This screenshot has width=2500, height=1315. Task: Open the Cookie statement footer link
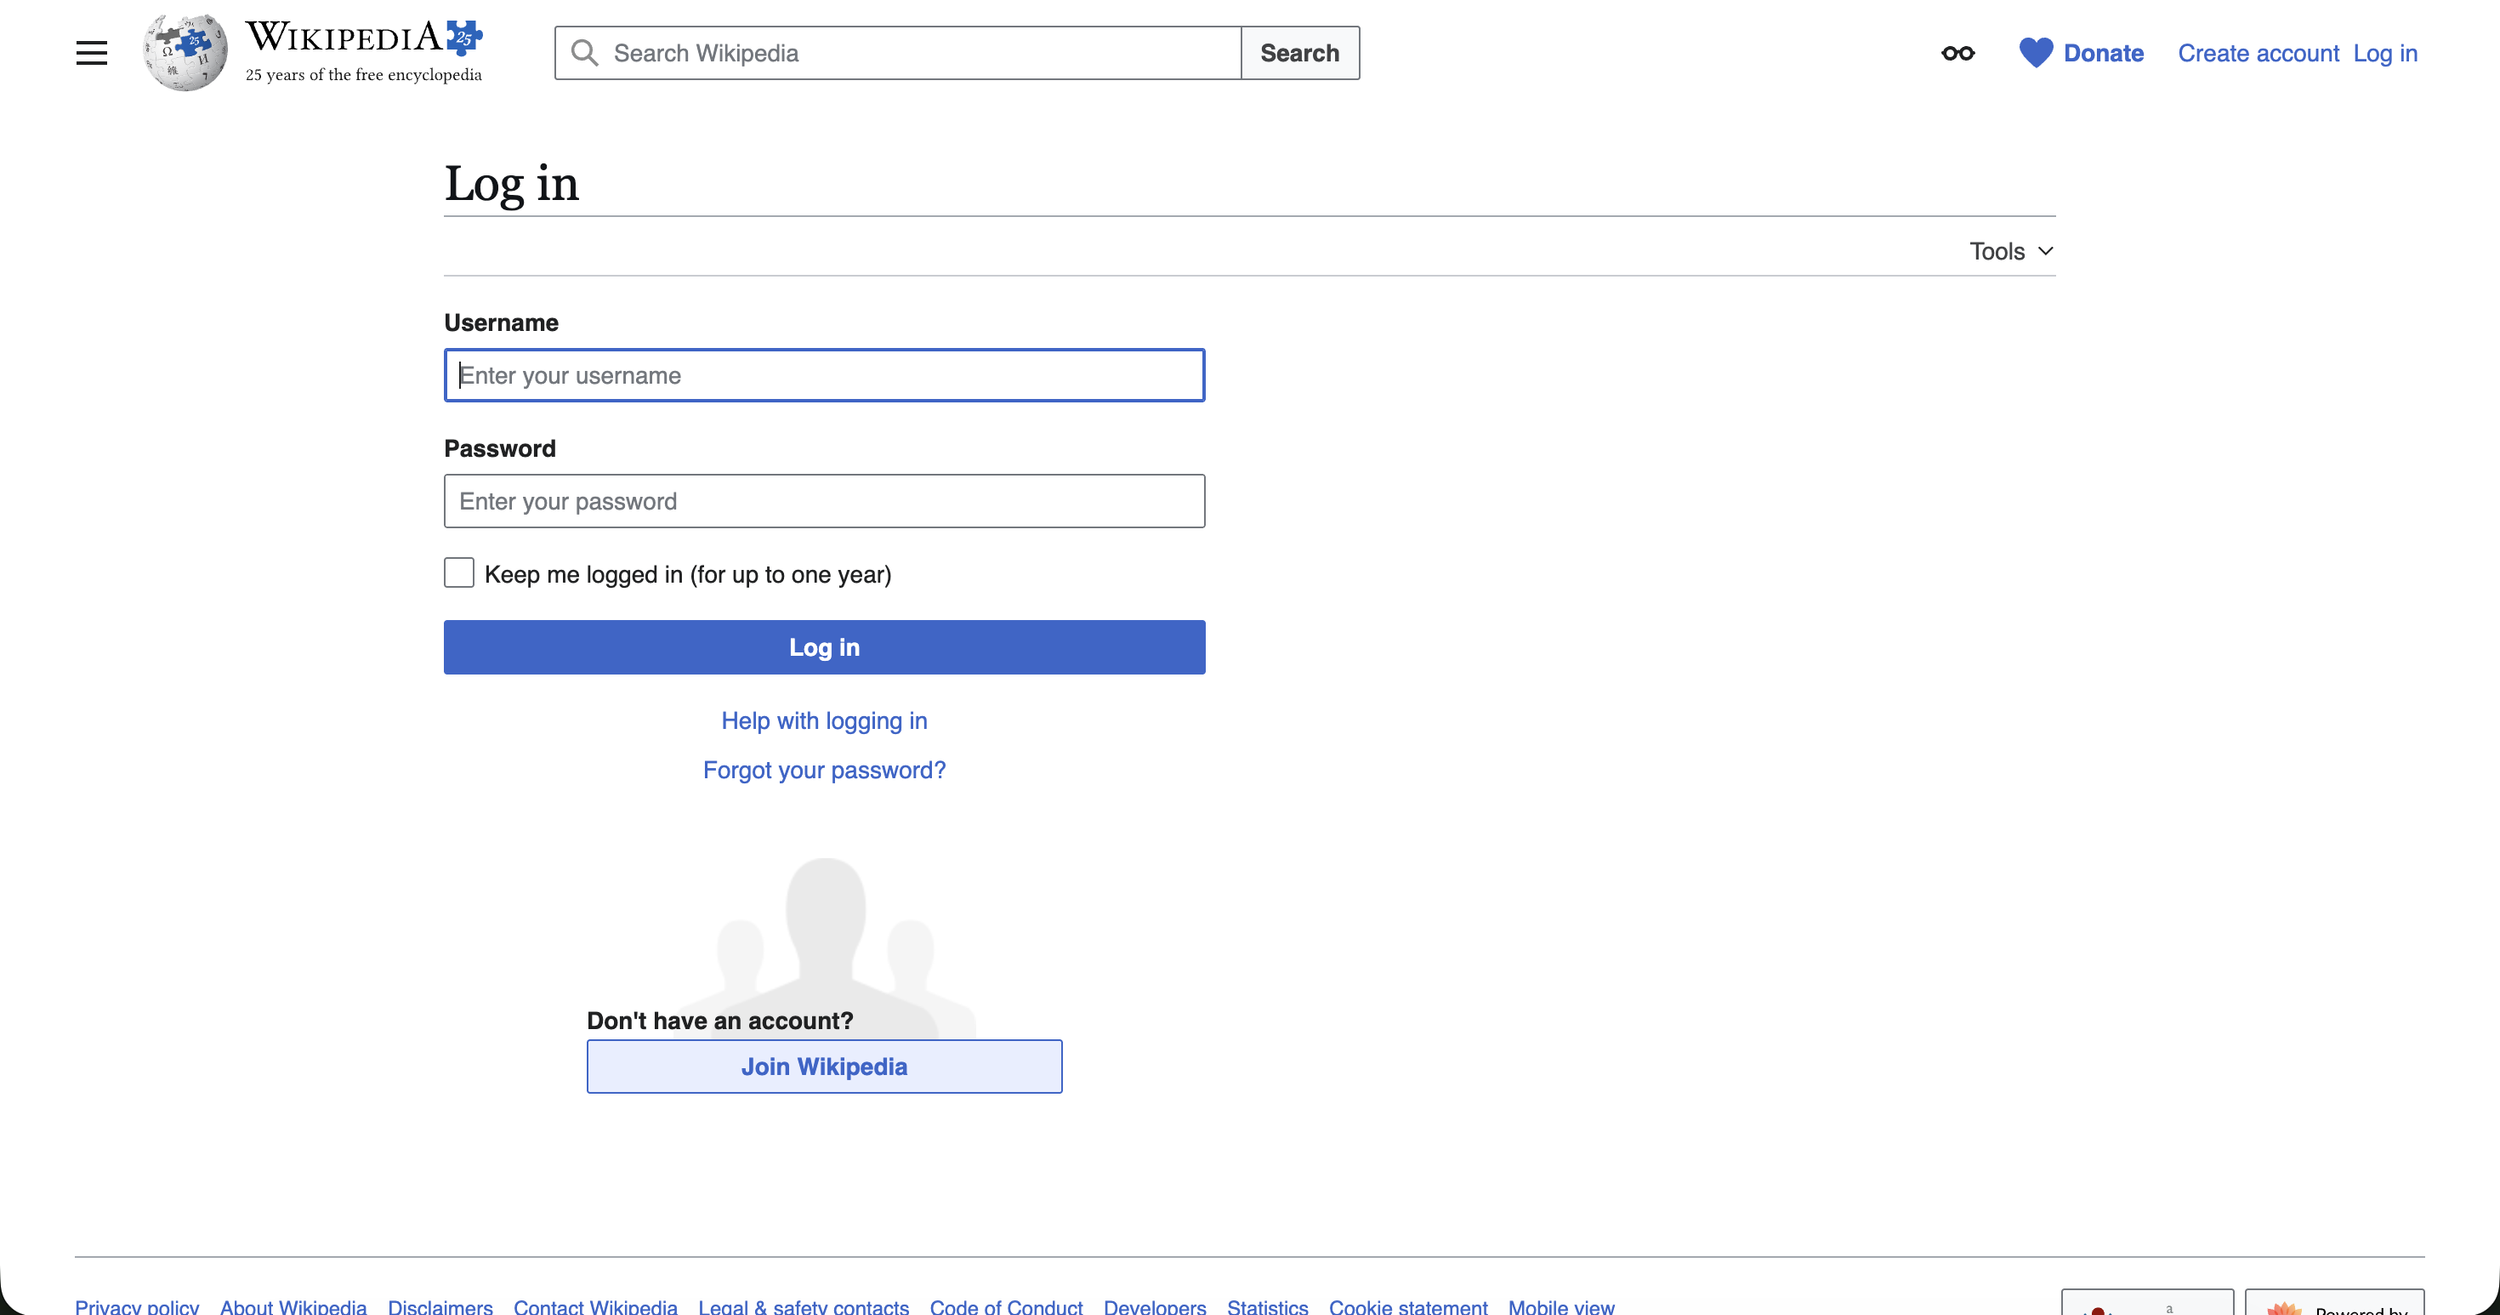pyautogui.click(x=1408, y=1306)
